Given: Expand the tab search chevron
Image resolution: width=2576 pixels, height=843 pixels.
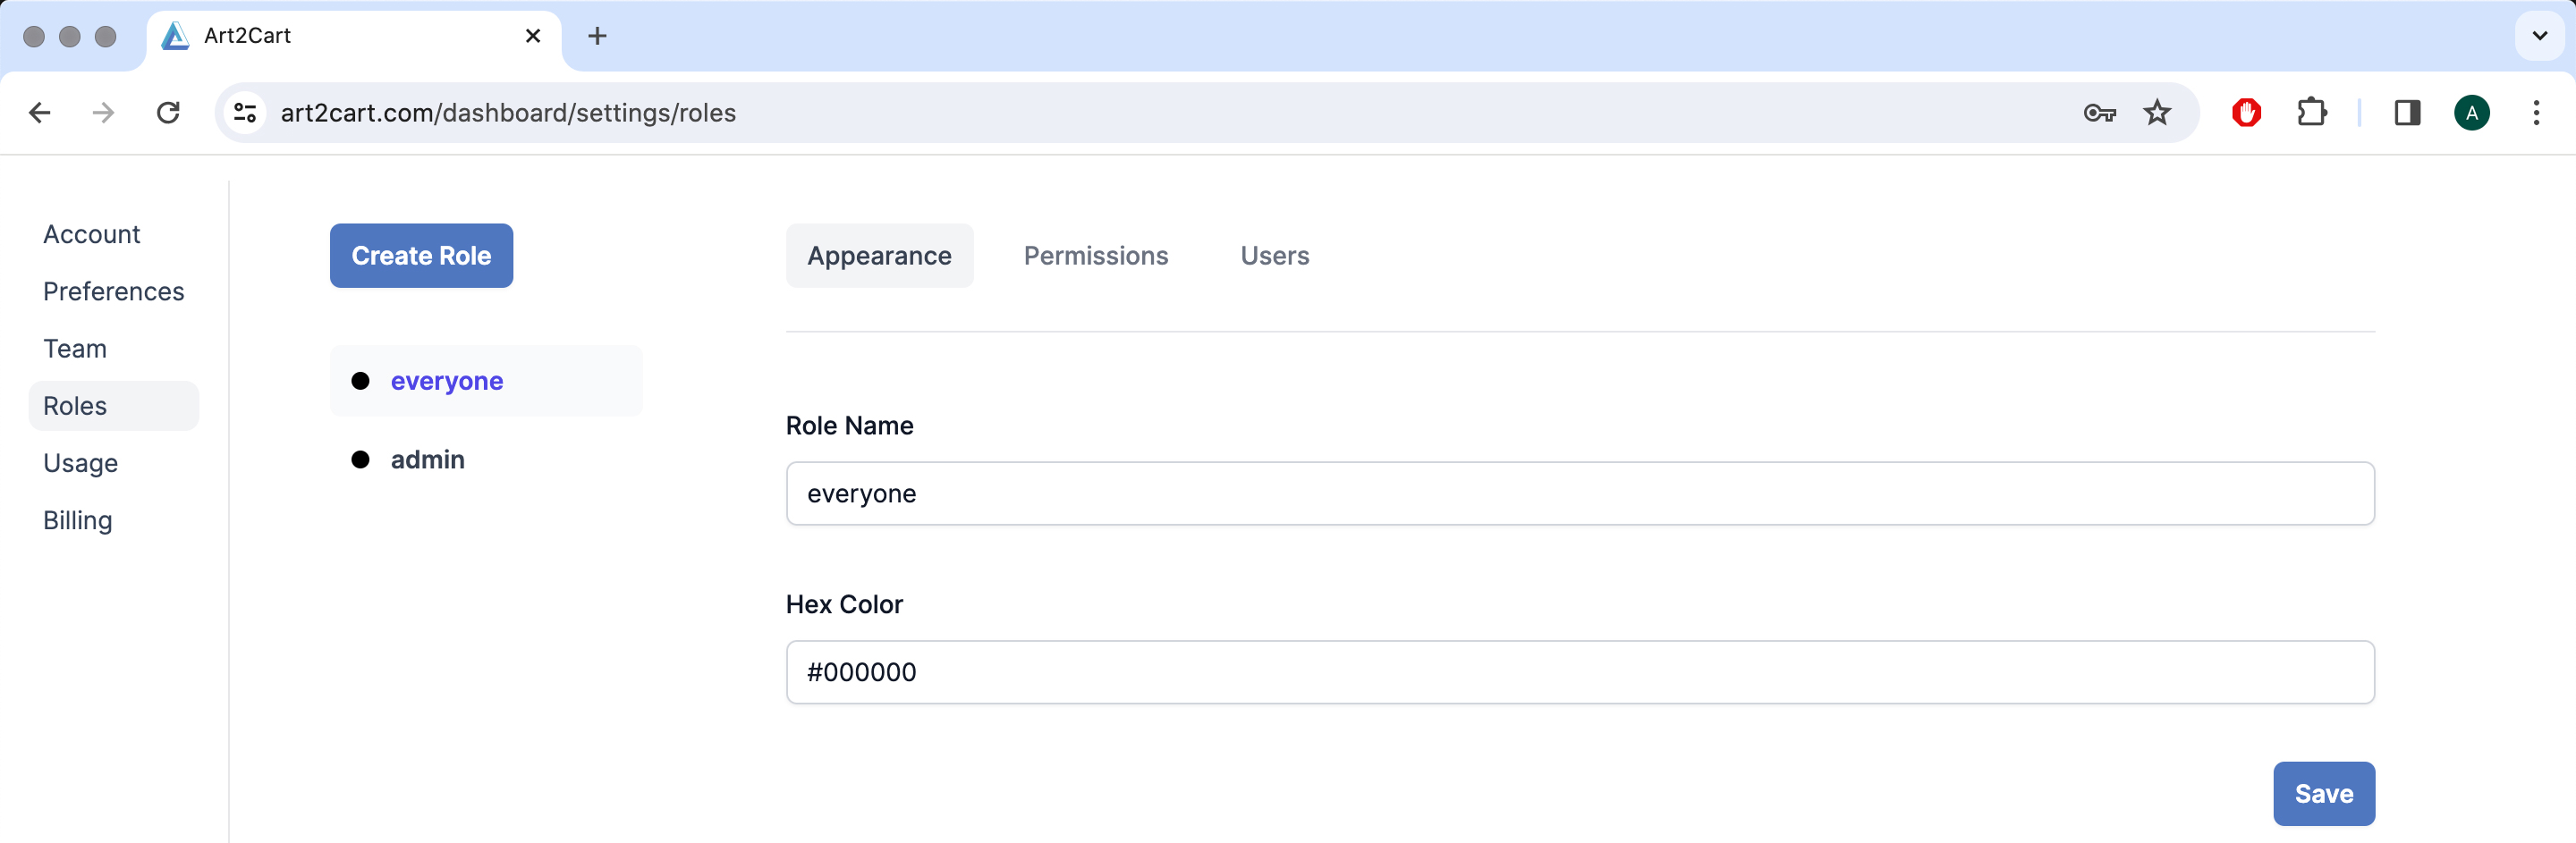Looking at the screenshot, I should 2539,36.
